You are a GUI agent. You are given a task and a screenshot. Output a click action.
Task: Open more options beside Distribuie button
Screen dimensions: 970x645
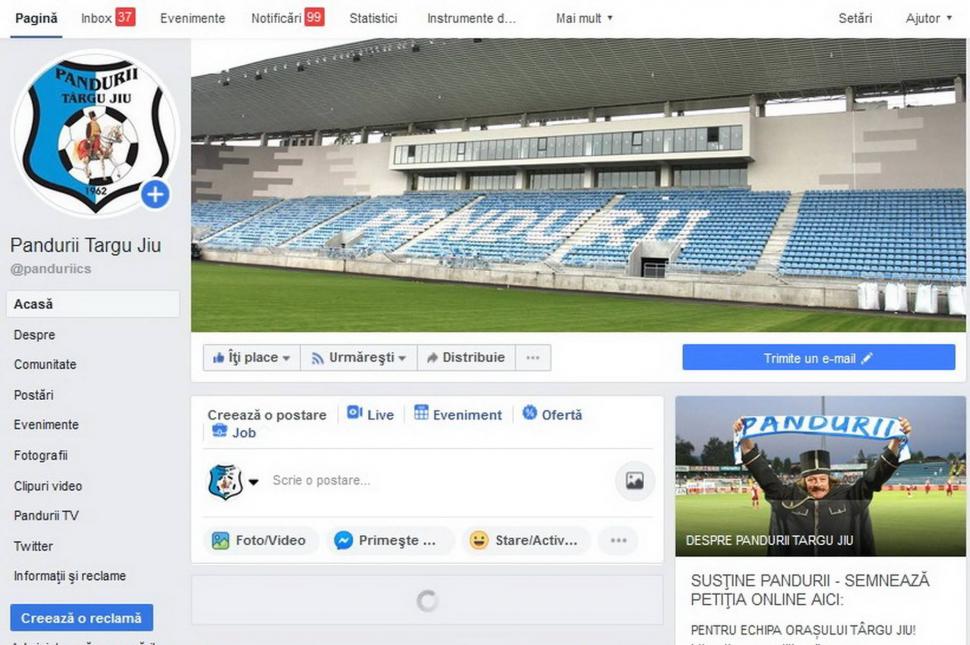(x=533, y=357)
